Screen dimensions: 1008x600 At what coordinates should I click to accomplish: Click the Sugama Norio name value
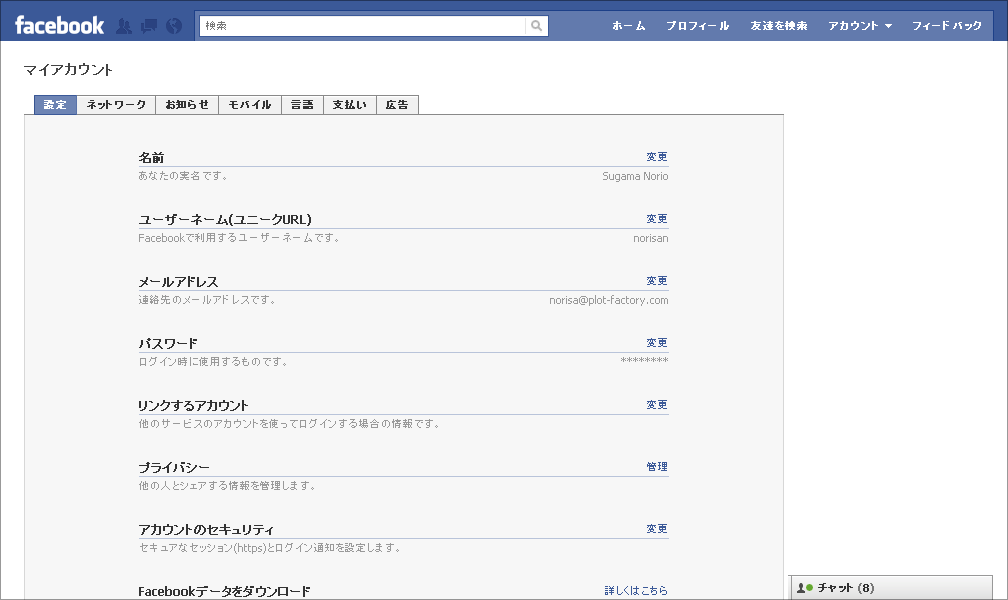635,176
